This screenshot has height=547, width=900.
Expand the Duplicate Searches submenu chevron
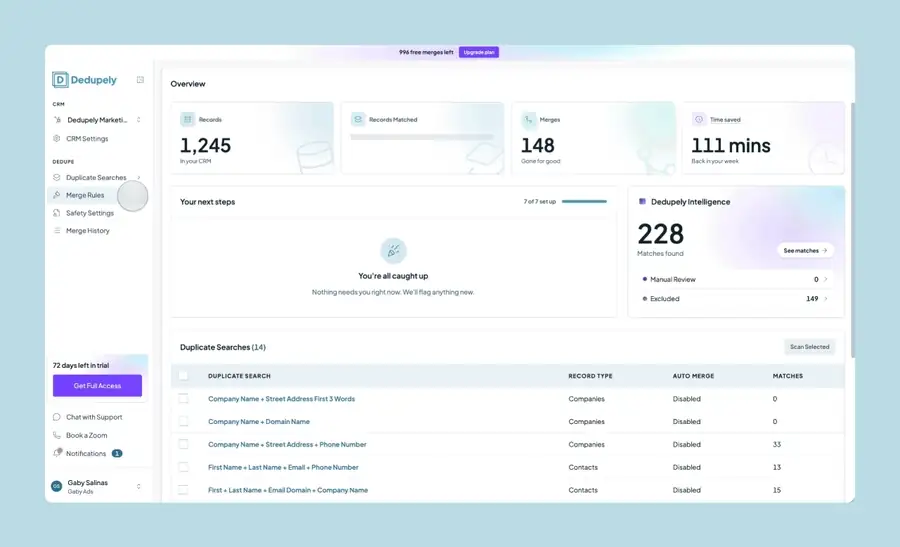click(x=139, y=177)
